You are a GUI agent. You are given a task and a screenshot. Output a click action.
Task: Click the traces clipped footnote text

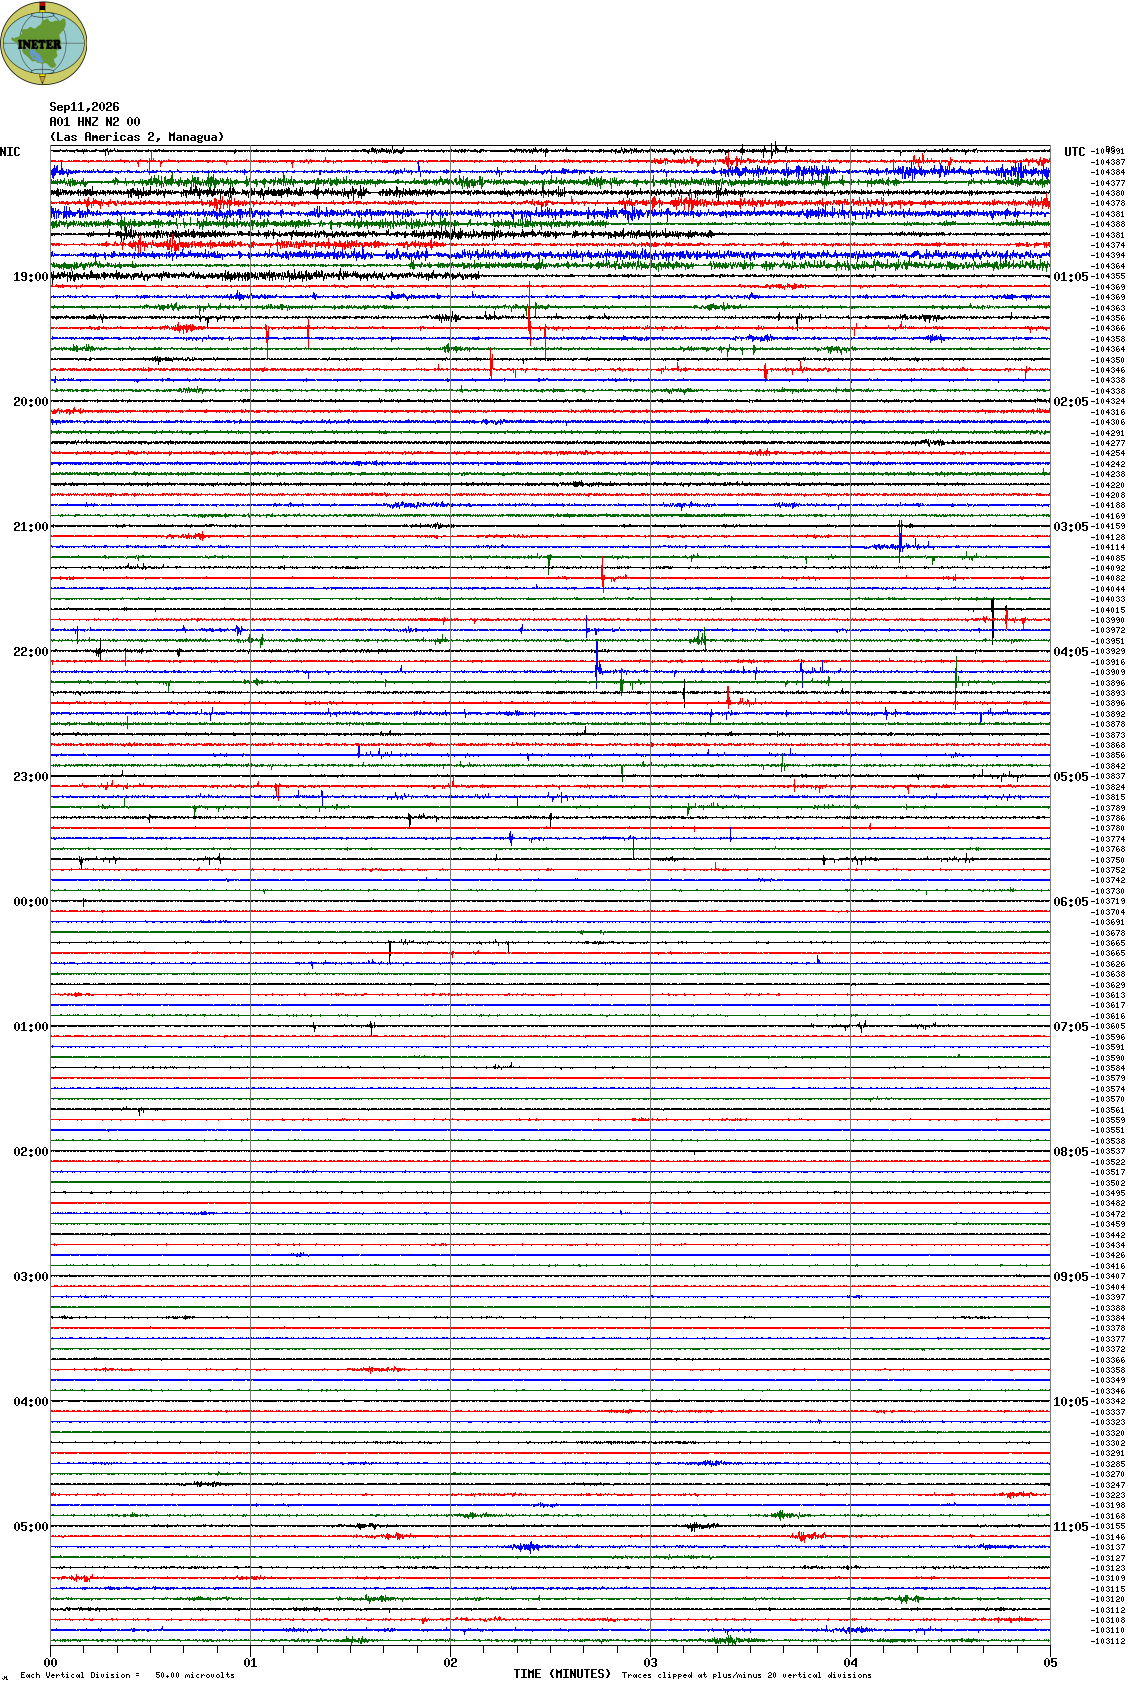point(746,1675)
